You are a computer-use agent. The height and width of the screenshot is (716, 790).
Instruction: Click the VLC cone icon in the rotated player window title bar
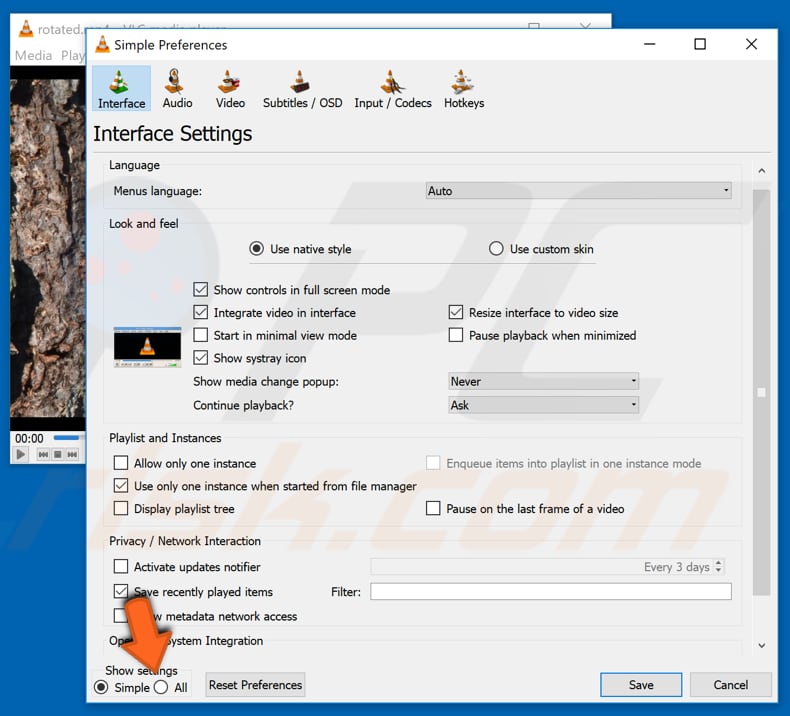(x=26, y=29)
